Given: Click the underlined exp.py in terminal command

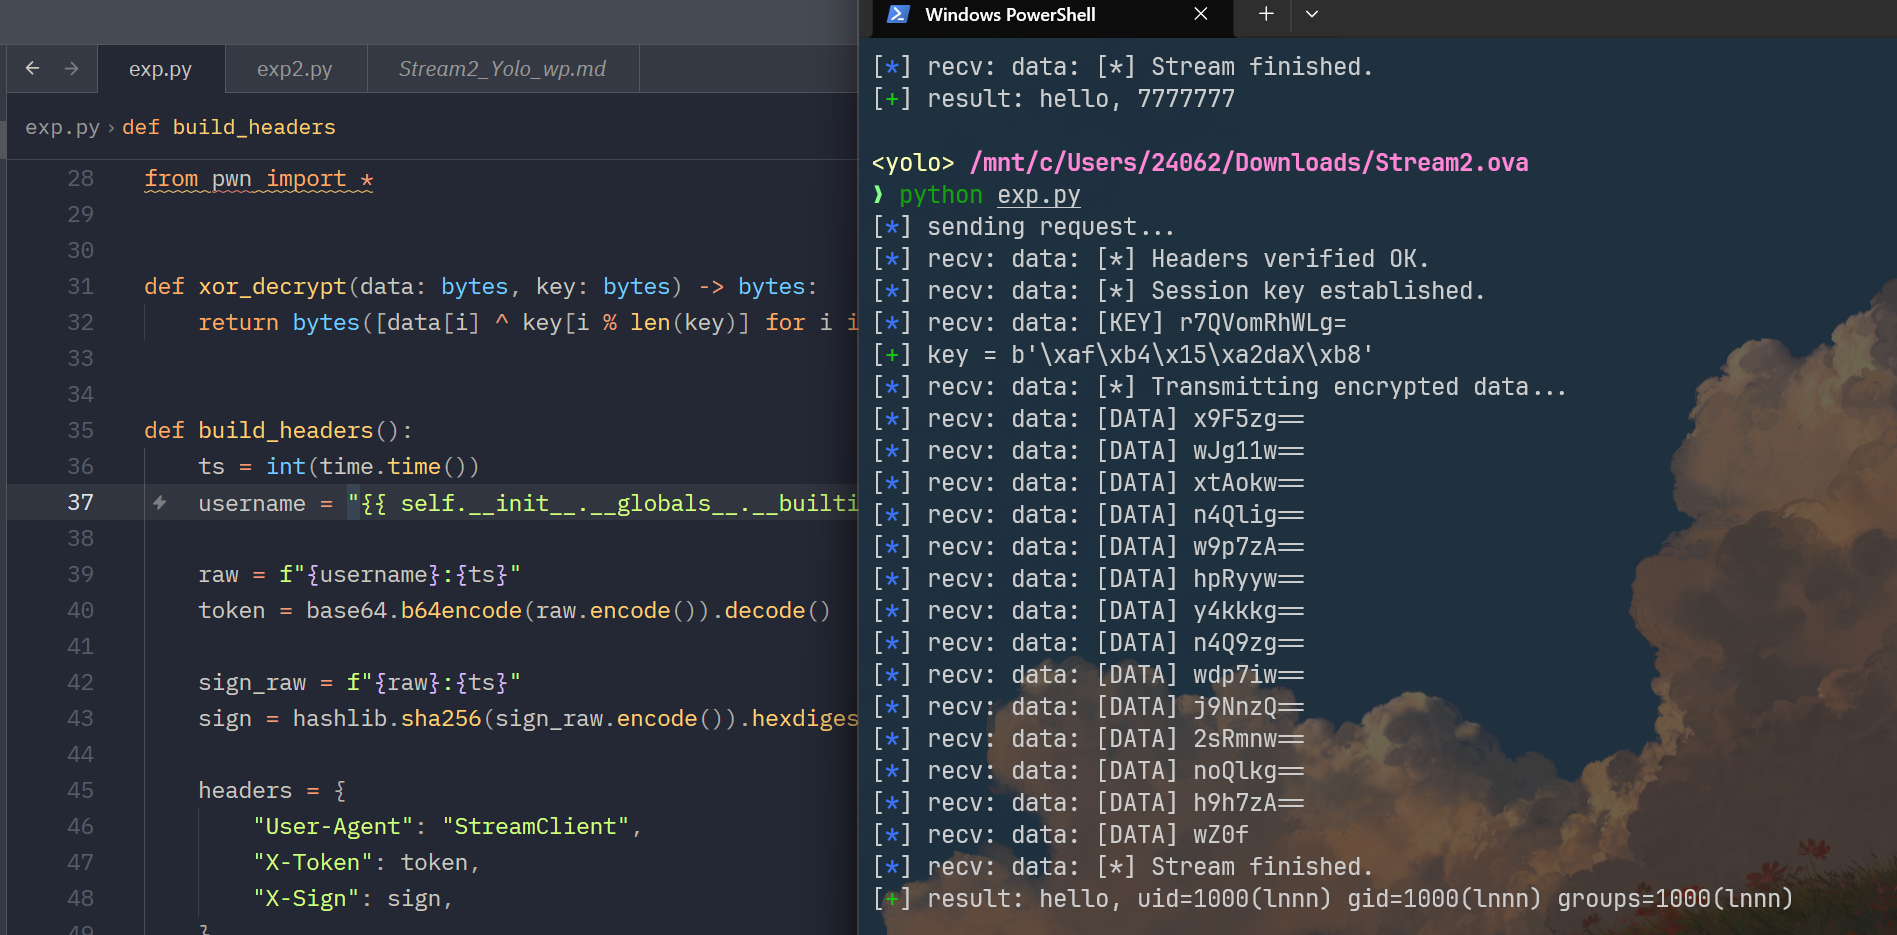Looking at the screenshot, I should 1039,195.
